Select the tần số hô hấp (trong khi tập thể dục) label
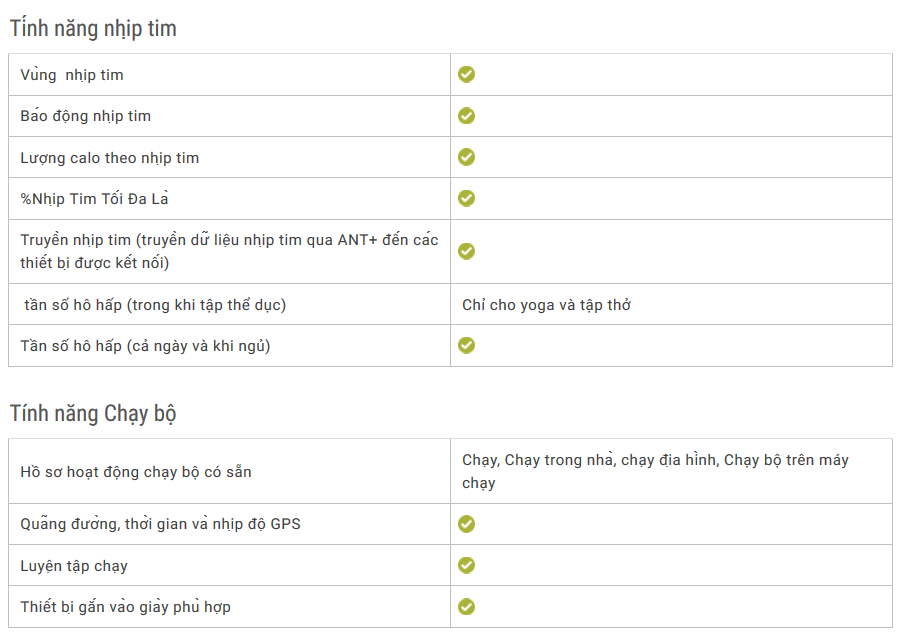The image size is (898, 639). tap(155, 305)
